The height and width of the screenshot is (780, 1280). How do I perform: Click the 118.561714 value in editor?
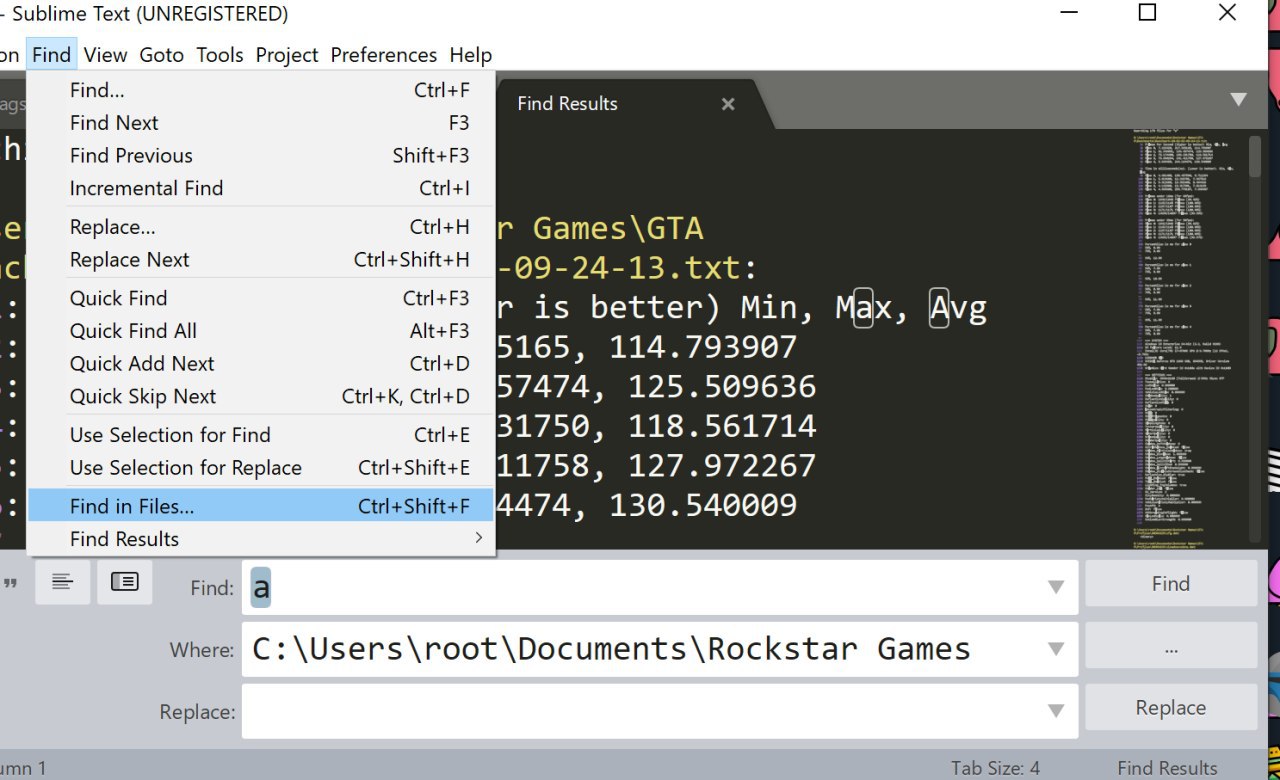tap(722, 426)
